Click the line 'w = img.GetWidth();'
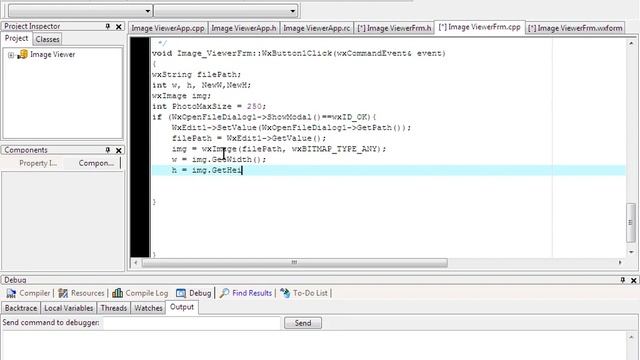The image size is (640, 360). pyautogui.click(x=219, y=160)
